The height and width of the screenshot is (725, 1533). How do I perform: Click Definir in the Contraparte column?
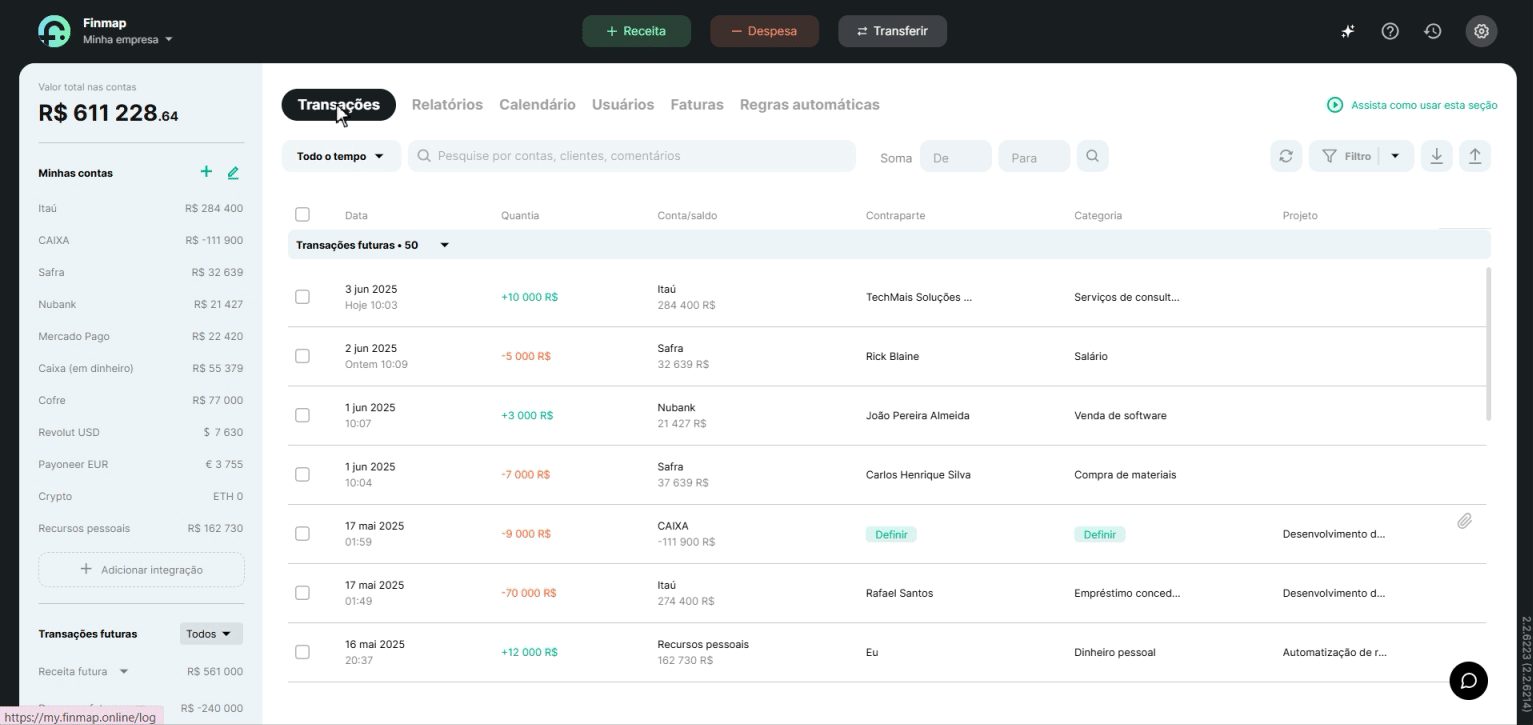(x=891, y=535)
